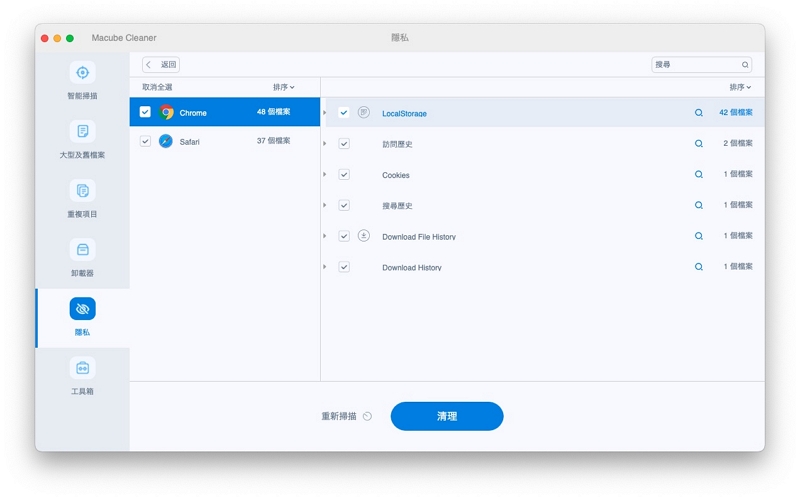Open the right panel 排序 sort dropdown
Viewport: 800px width, 498px height.
tap(740, 87)
